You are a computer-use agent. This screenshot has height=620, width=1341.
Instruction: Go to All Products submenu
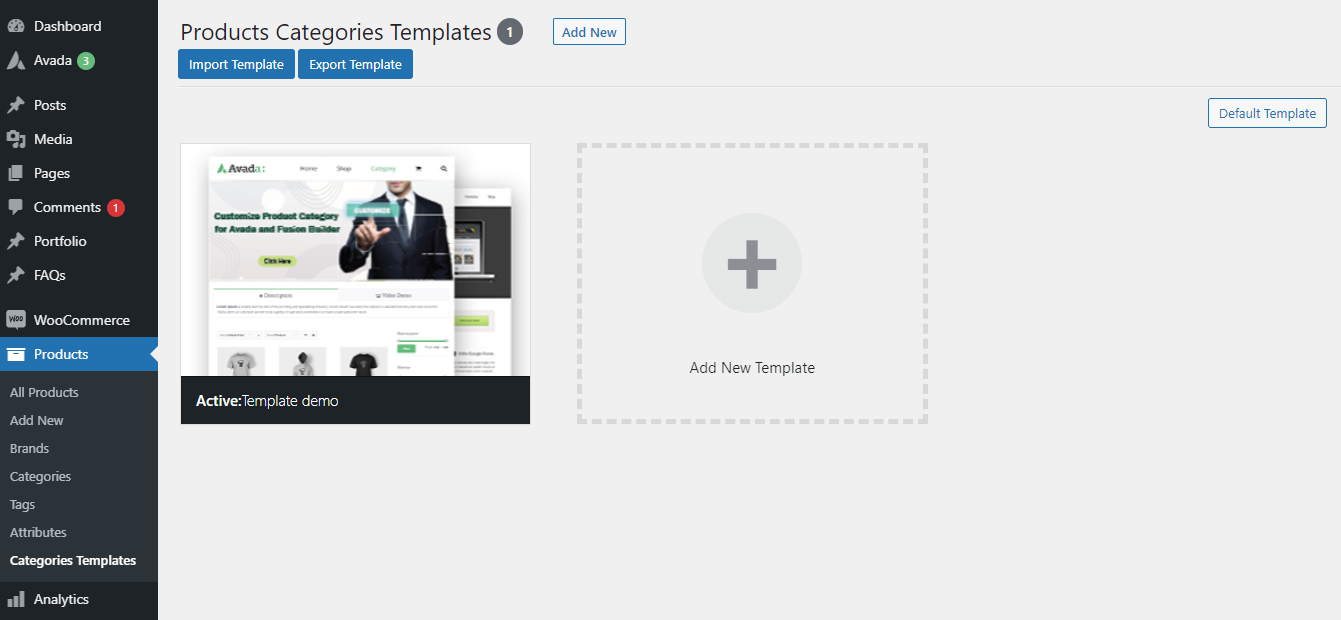(x=44, y=392)
